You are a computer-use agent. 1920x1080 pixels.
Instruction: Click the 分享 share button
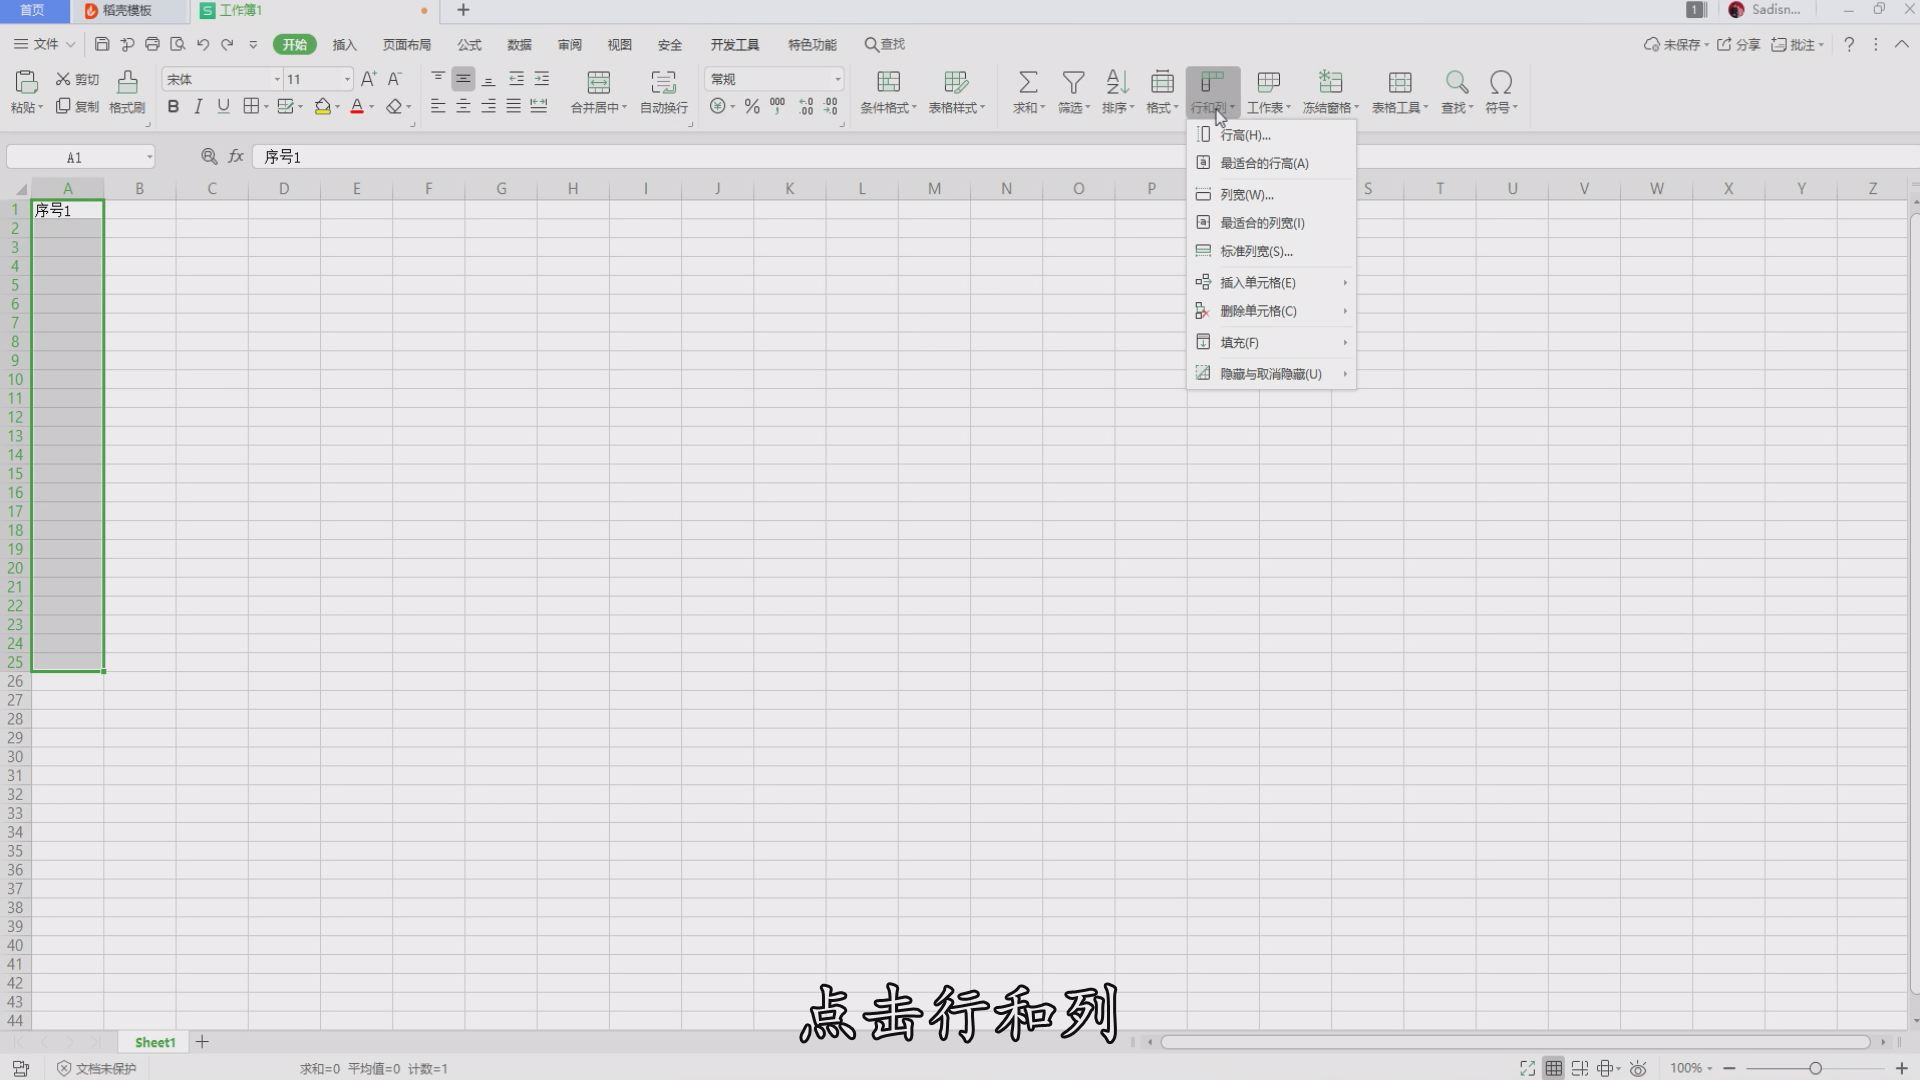(x=1738, y=44)
